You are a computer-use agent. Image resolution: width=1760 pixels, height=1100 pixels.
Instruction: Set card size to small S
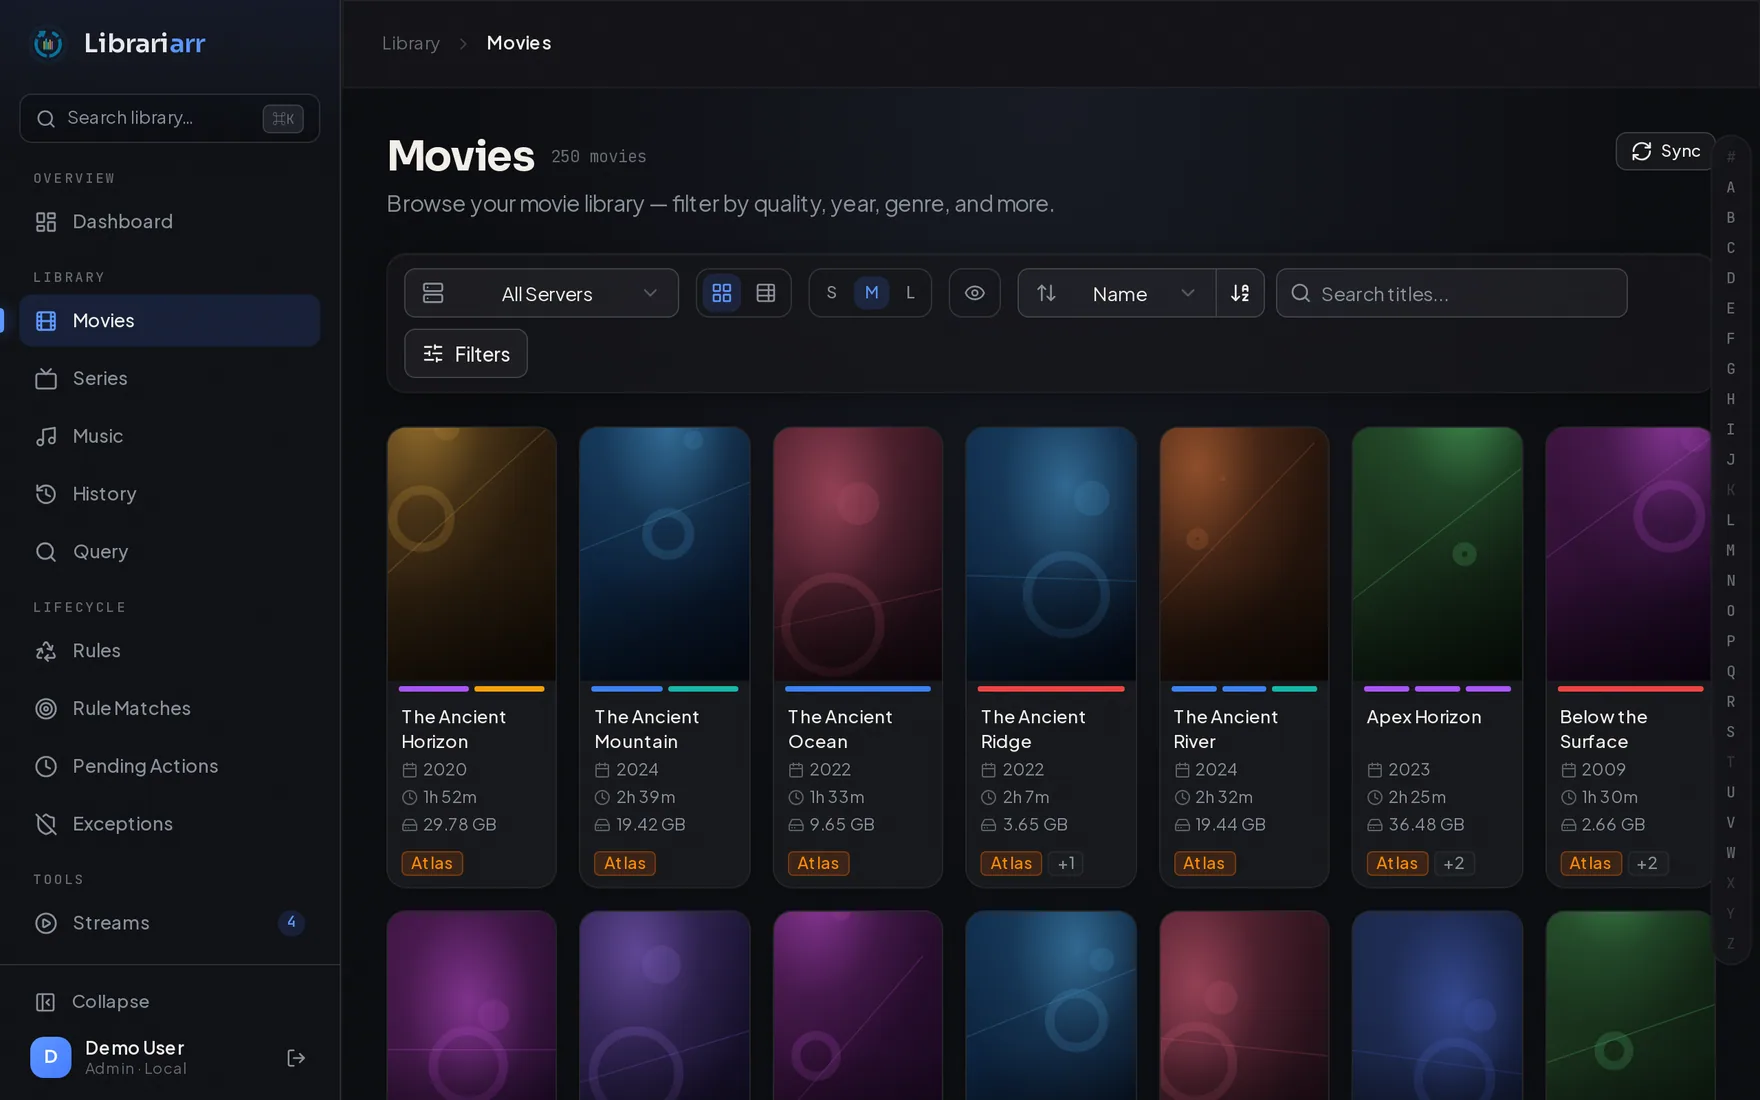pos(831,293)
